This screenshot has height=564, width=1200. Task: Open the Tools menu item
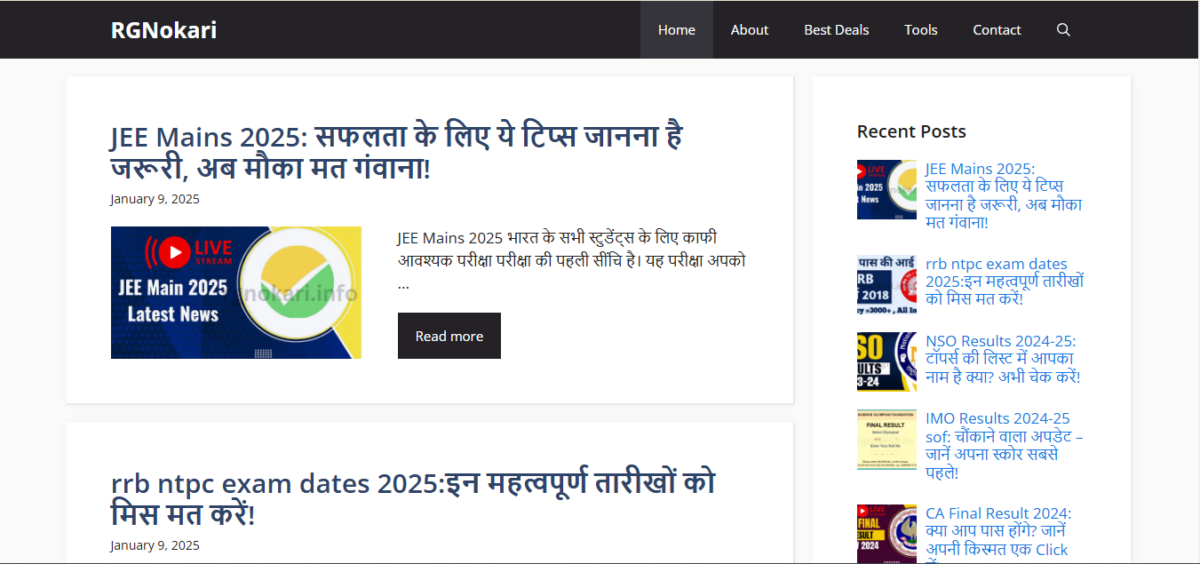click(921, 30)
